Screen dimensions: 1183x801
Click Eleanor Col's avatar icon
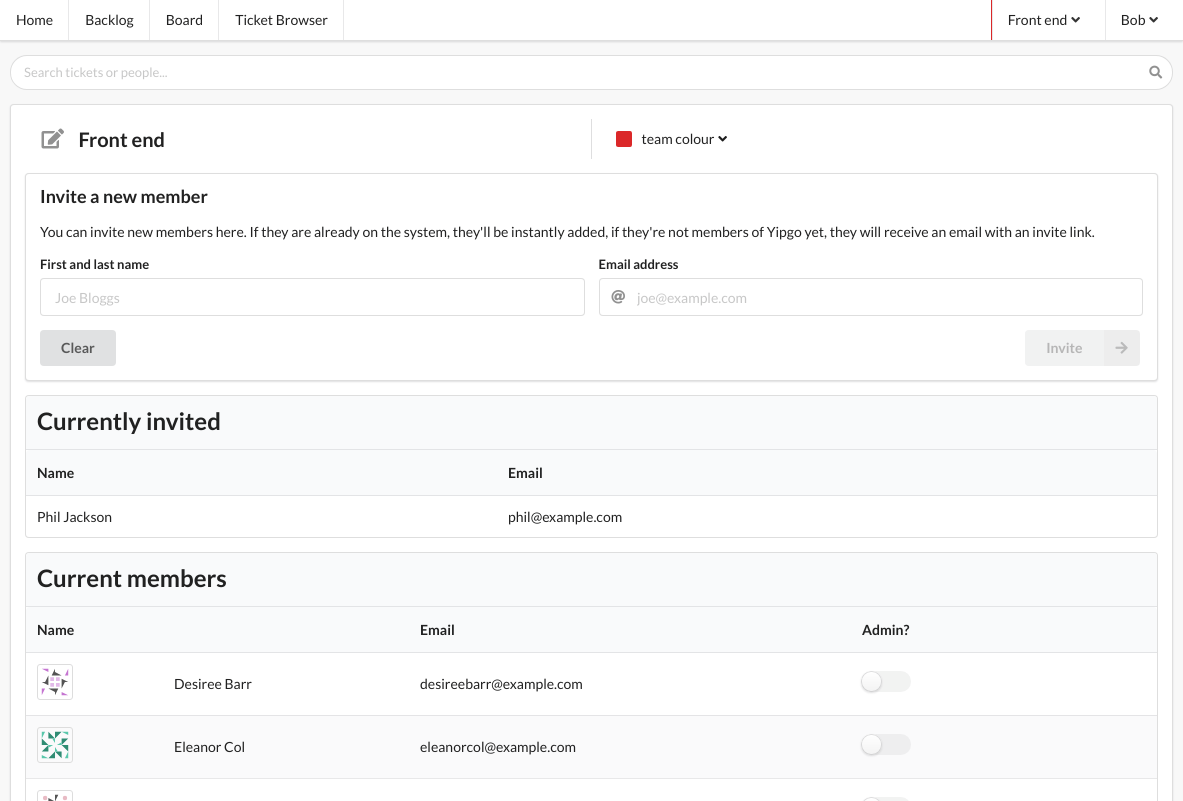click(55, 745)
